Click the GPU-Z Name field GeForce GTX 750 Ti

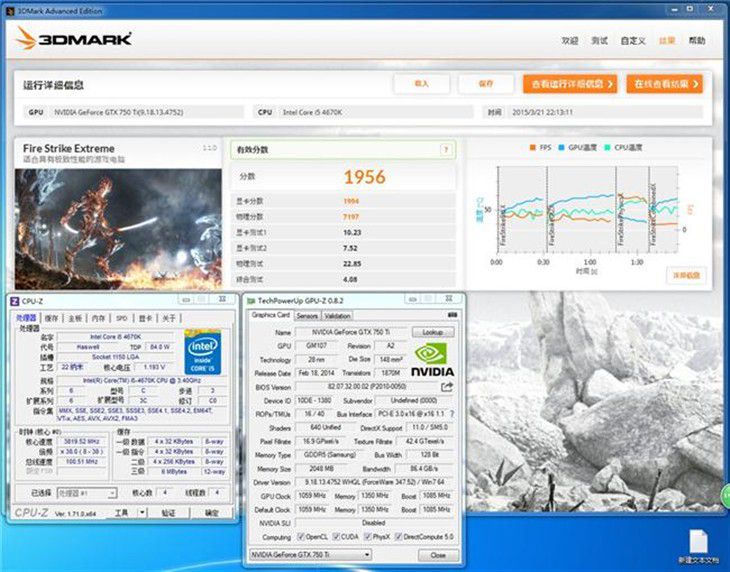tap(351, 332)
